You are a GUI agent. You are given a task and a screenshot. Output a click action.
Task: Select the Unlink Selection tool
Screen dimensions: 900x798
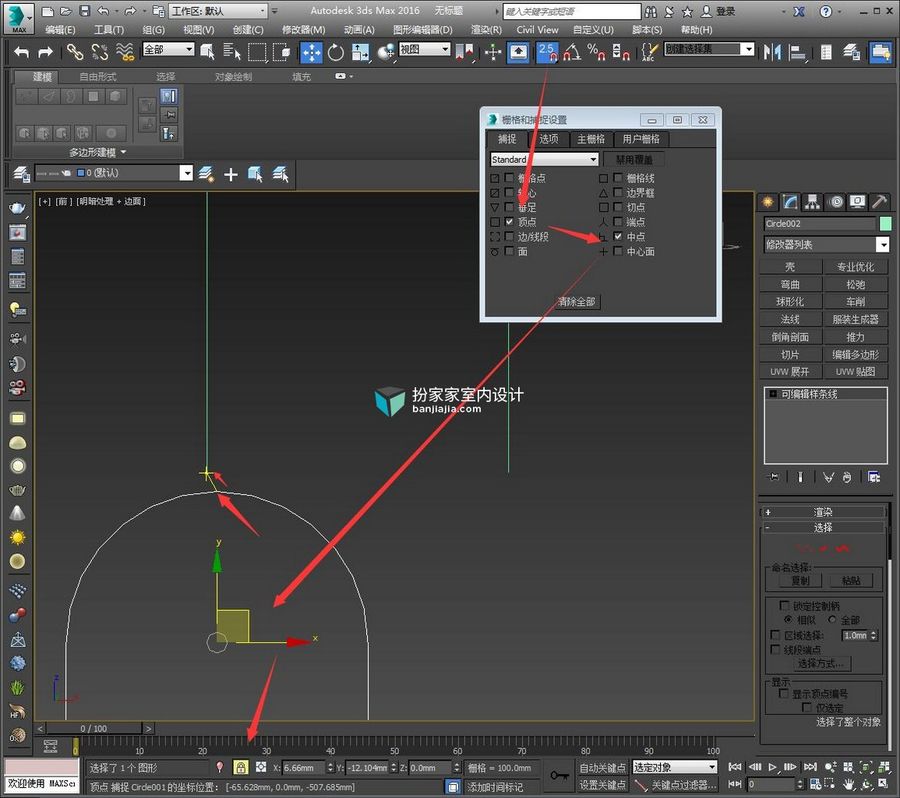pos(99,52)
